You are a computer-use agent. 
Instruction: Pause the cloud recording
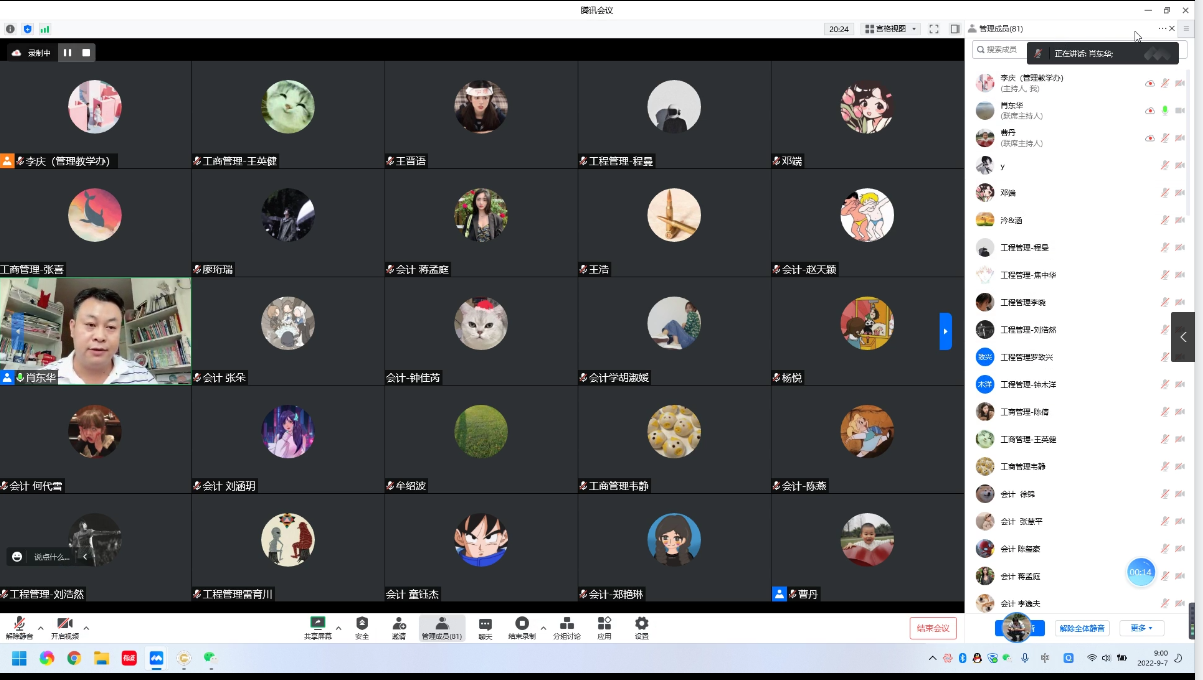click(x=68, y=53)
